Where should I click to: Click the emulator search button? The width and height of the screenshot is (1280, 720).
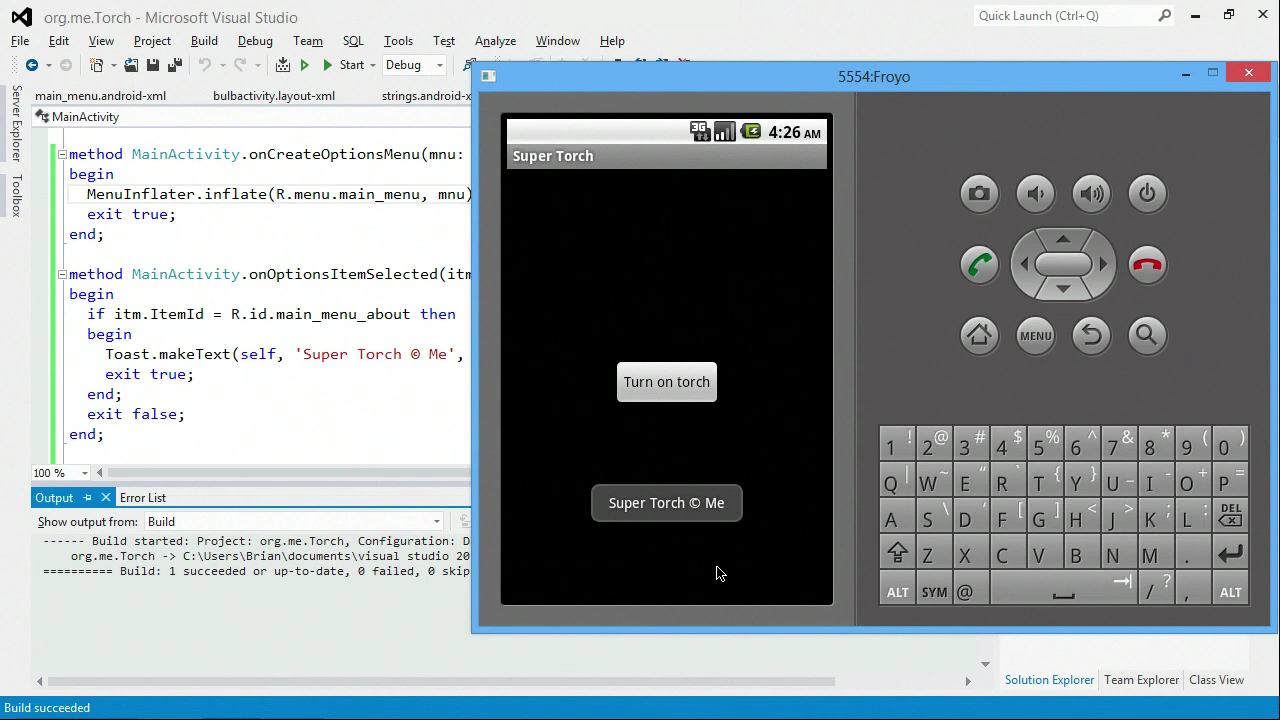[x=1147, y=336]
